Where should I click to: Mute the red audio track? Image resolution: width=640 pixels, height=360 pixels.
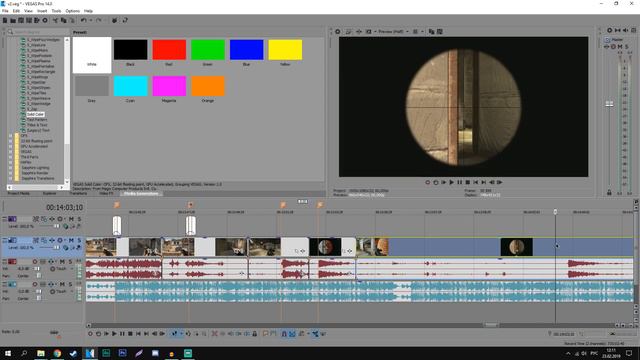coord(62,262)
